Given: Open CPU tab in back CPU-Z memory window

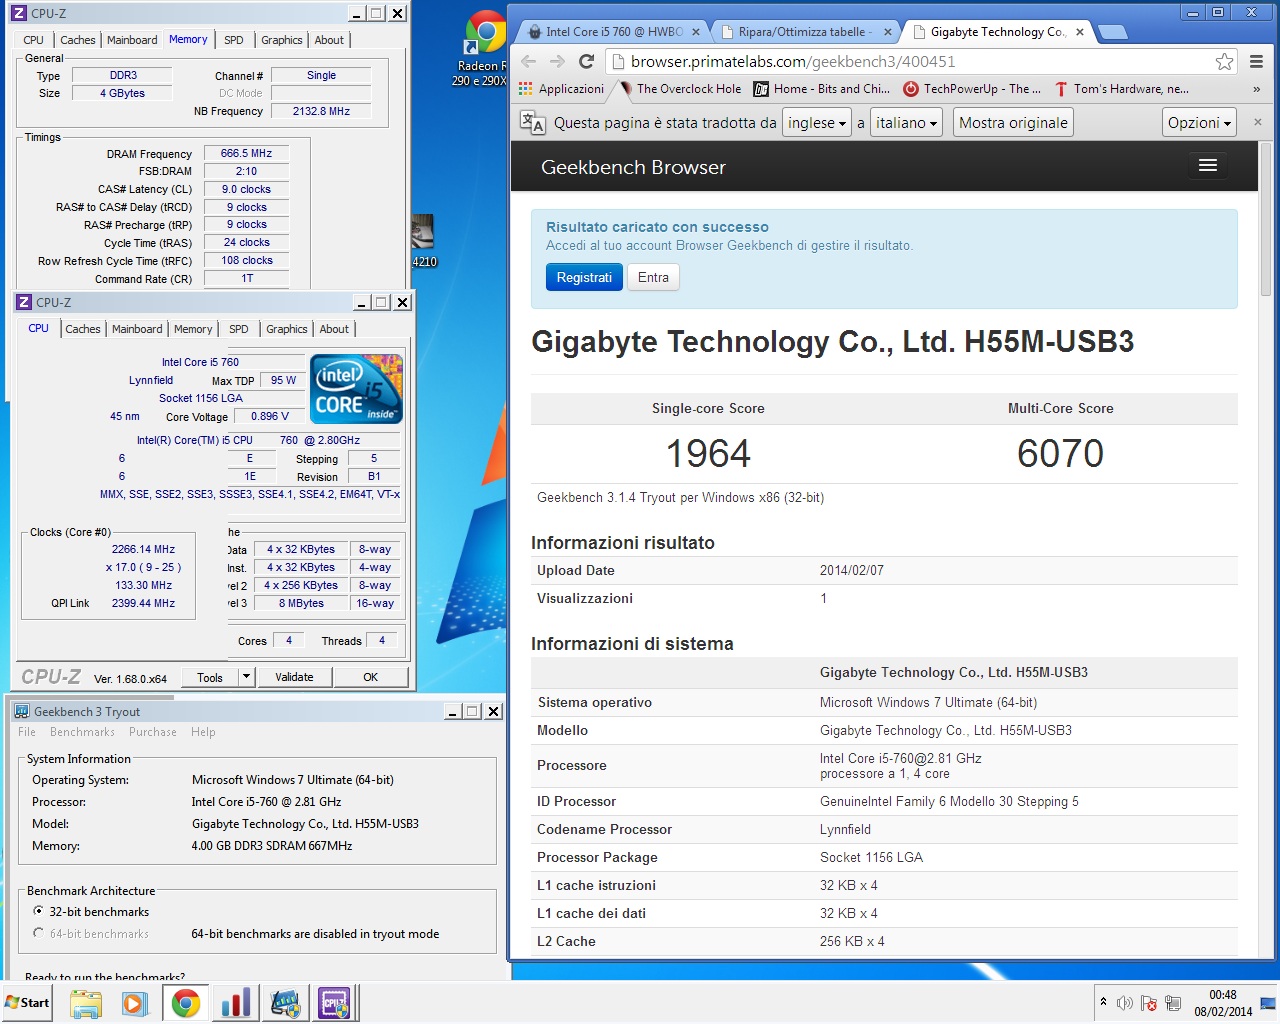Looking at the screenshot, I should 33,40.
